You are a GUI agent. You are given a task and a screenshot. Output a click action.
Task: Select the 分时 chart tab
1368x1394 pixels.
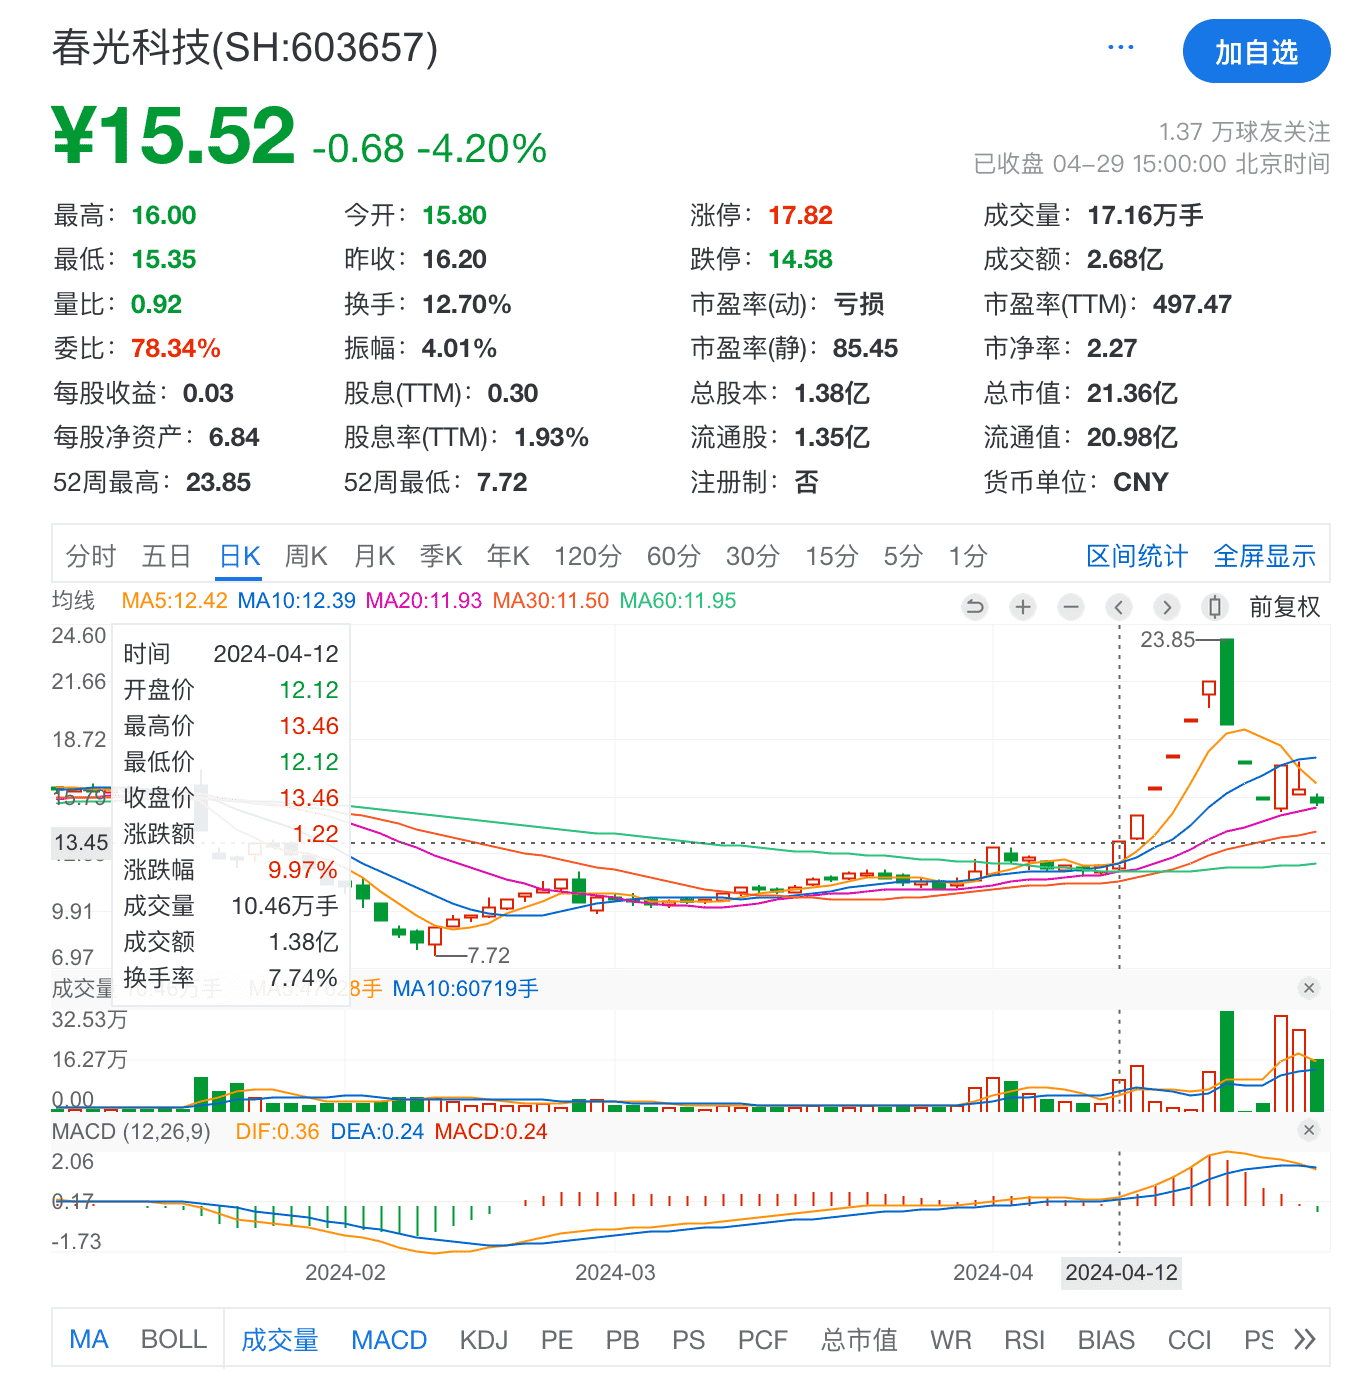pyautogui.click(x=91, y=556)
